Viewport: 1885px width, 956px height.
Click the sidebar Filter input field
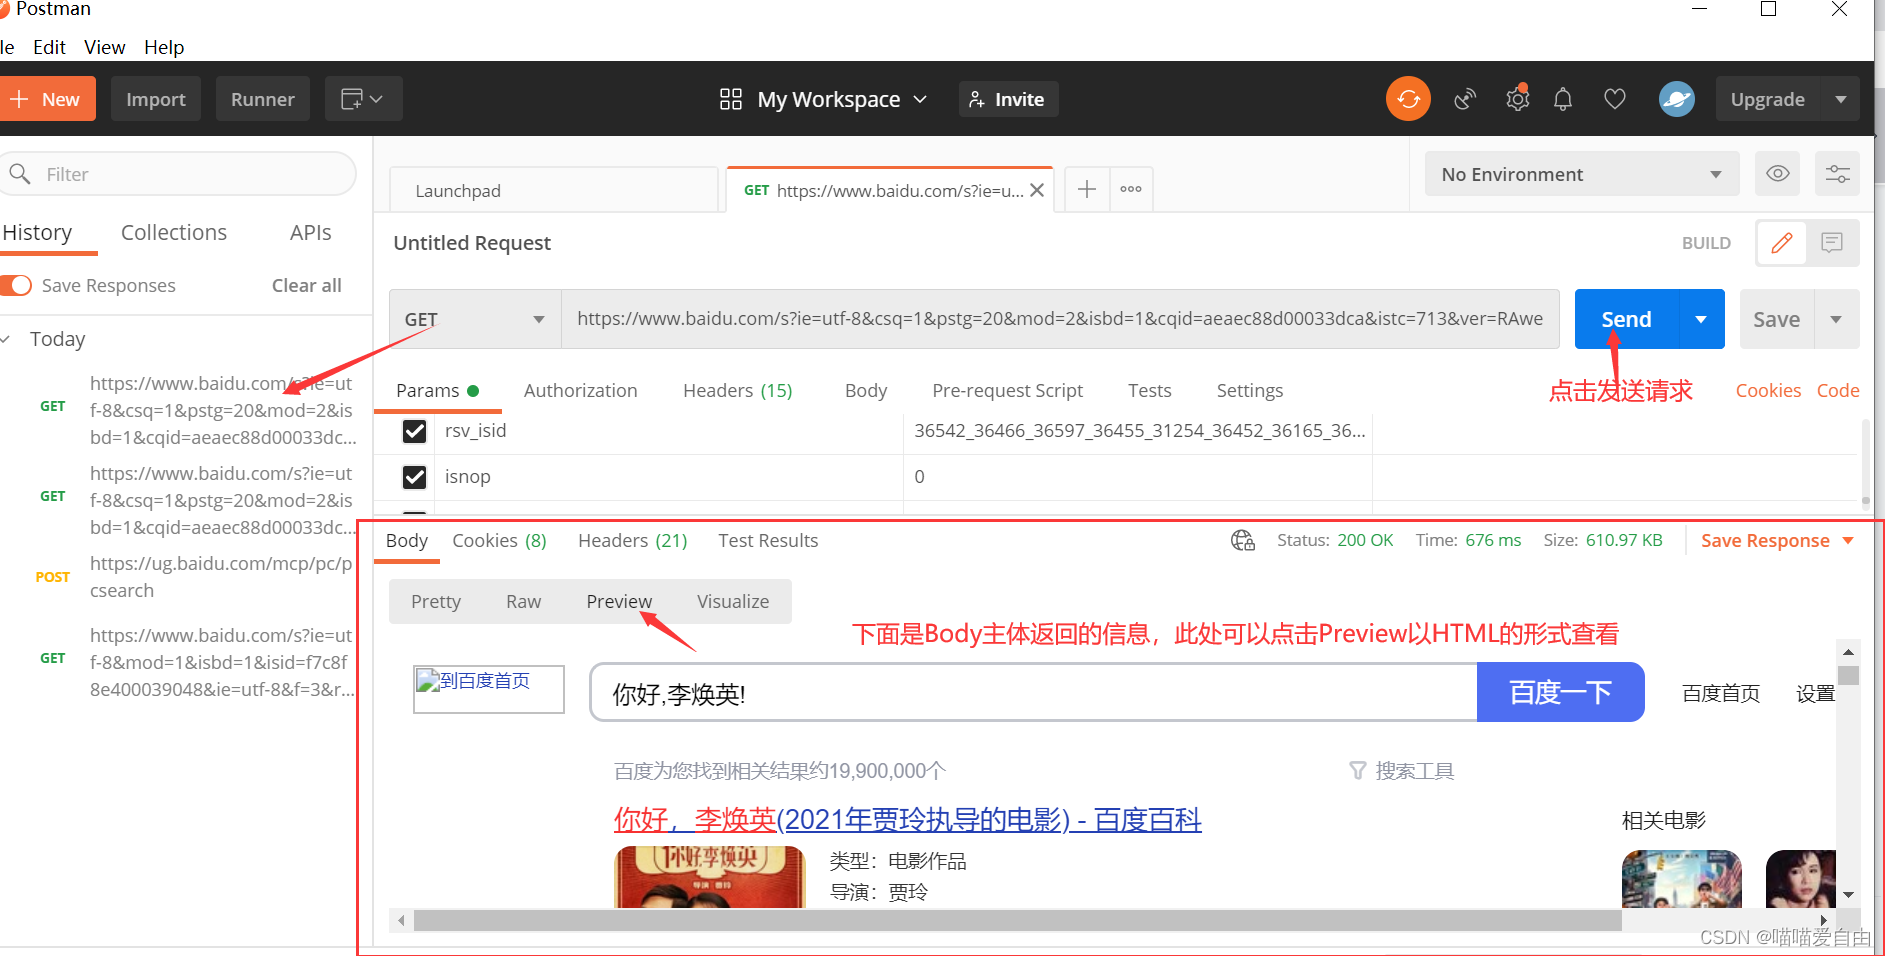178,174
